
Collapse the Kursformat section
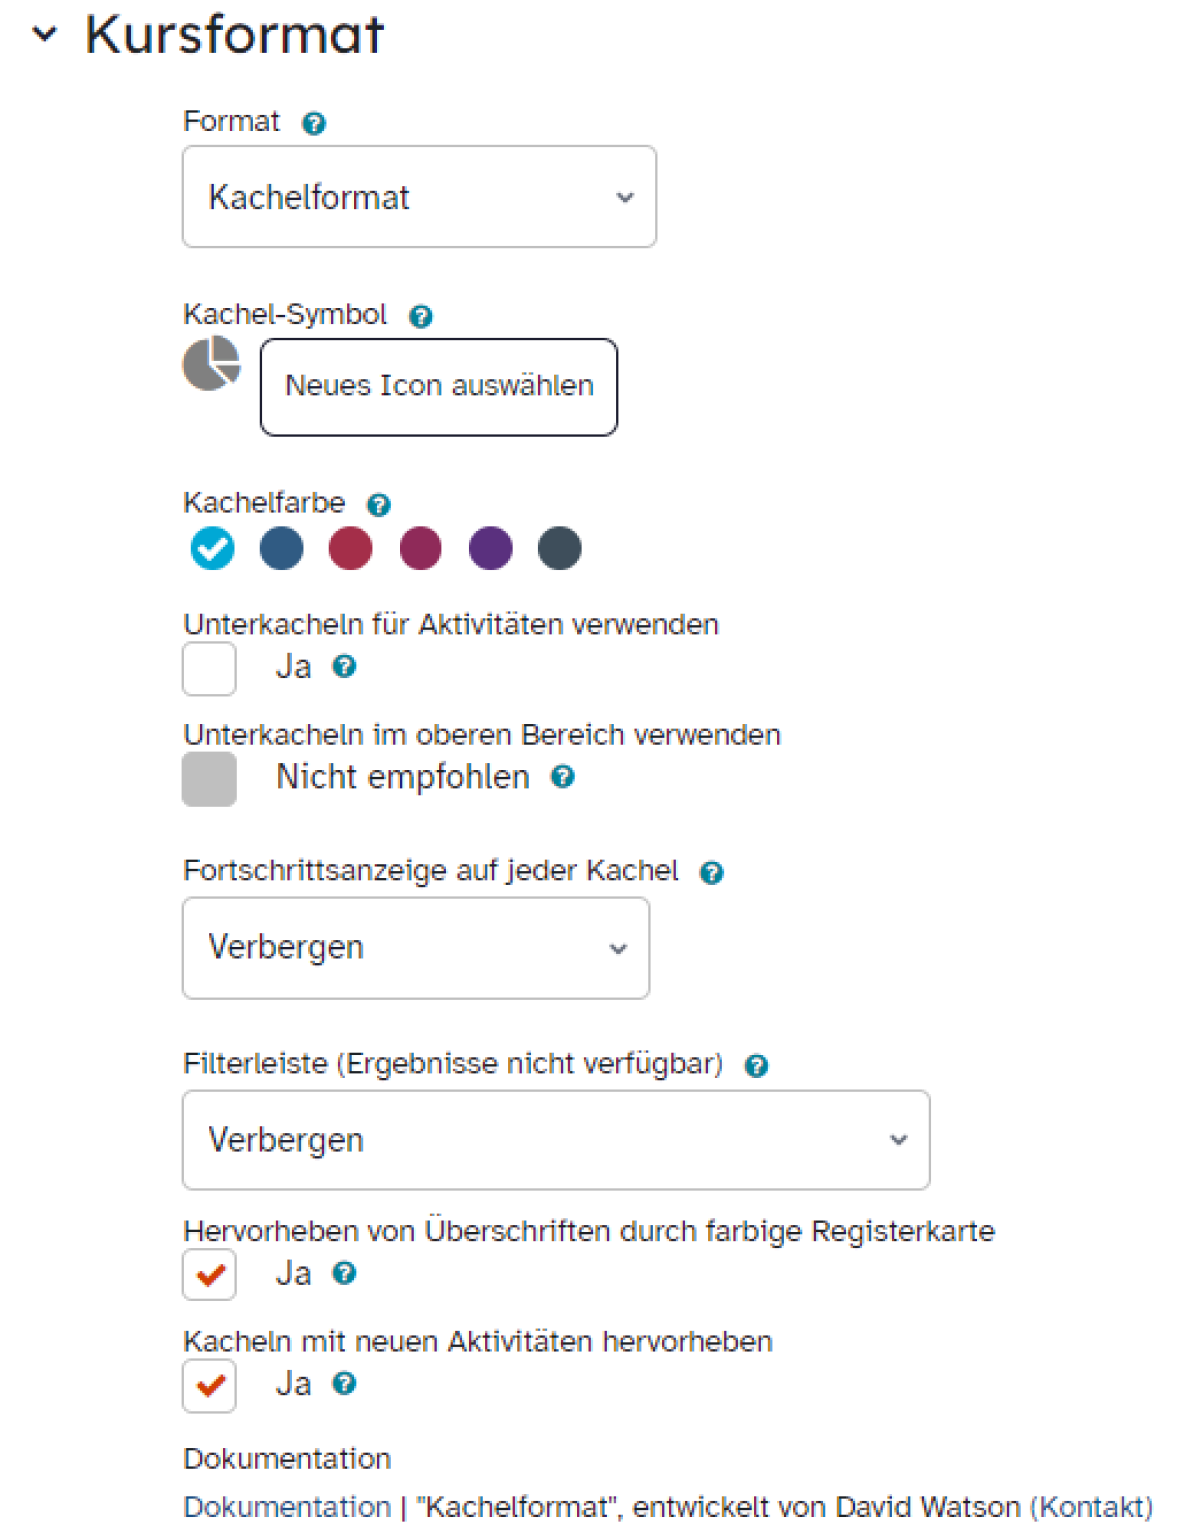(45, 34)
